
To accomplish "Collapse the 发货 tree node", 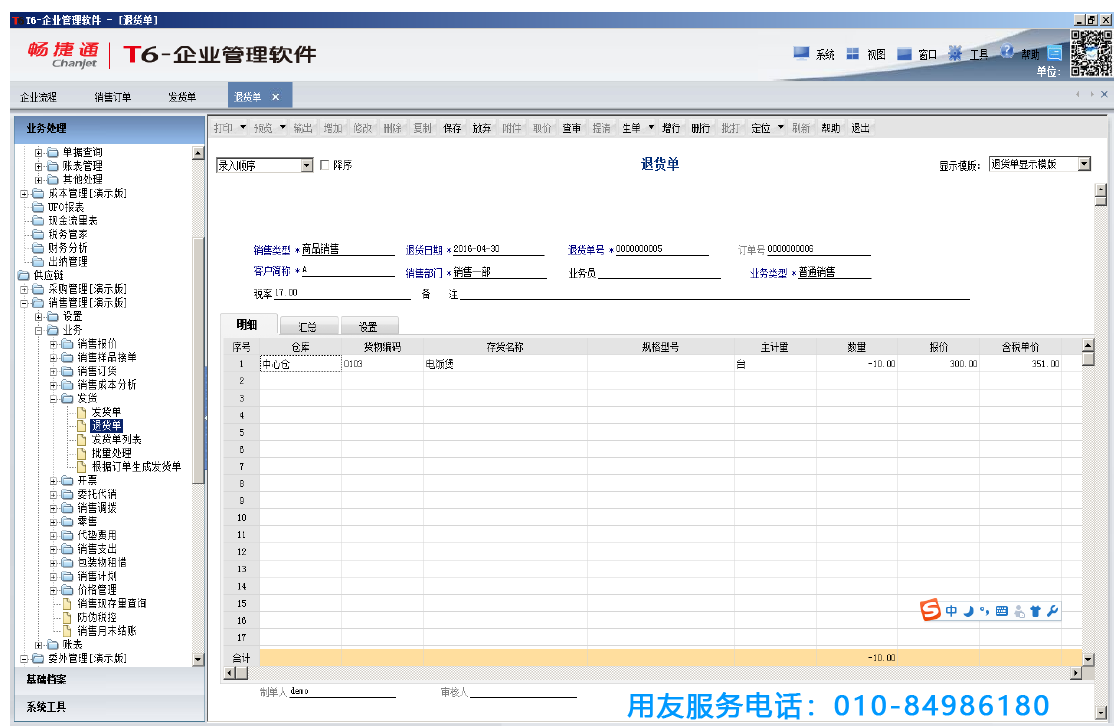I will point(53,399).
